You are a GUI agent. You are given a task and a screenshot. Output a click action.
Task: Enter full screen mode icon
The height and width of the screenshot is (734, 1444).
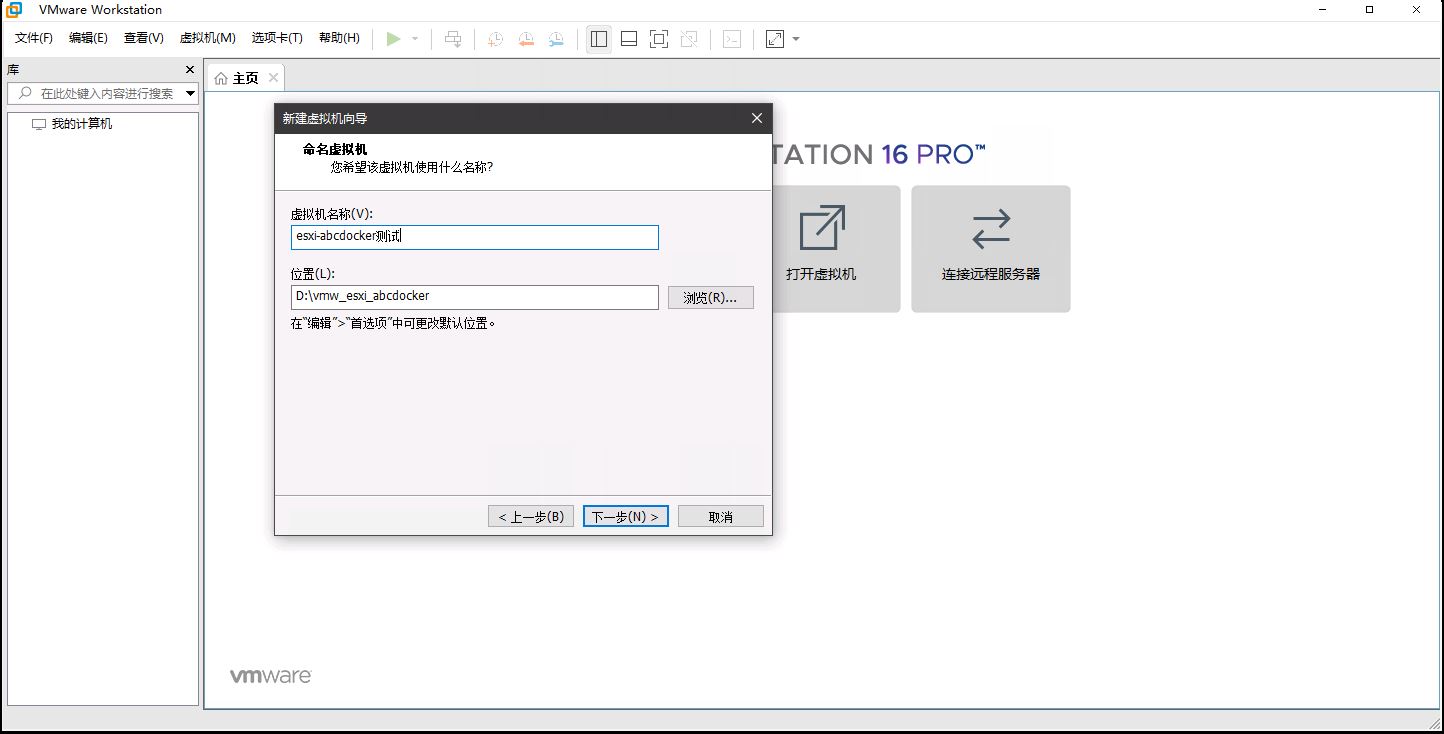coord(659,39)
